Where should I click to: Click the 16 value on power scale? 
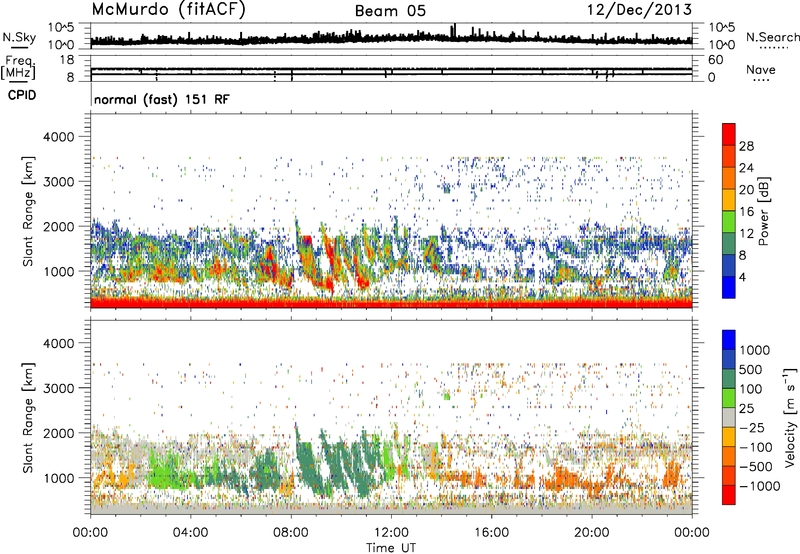[x=746, y=212]
